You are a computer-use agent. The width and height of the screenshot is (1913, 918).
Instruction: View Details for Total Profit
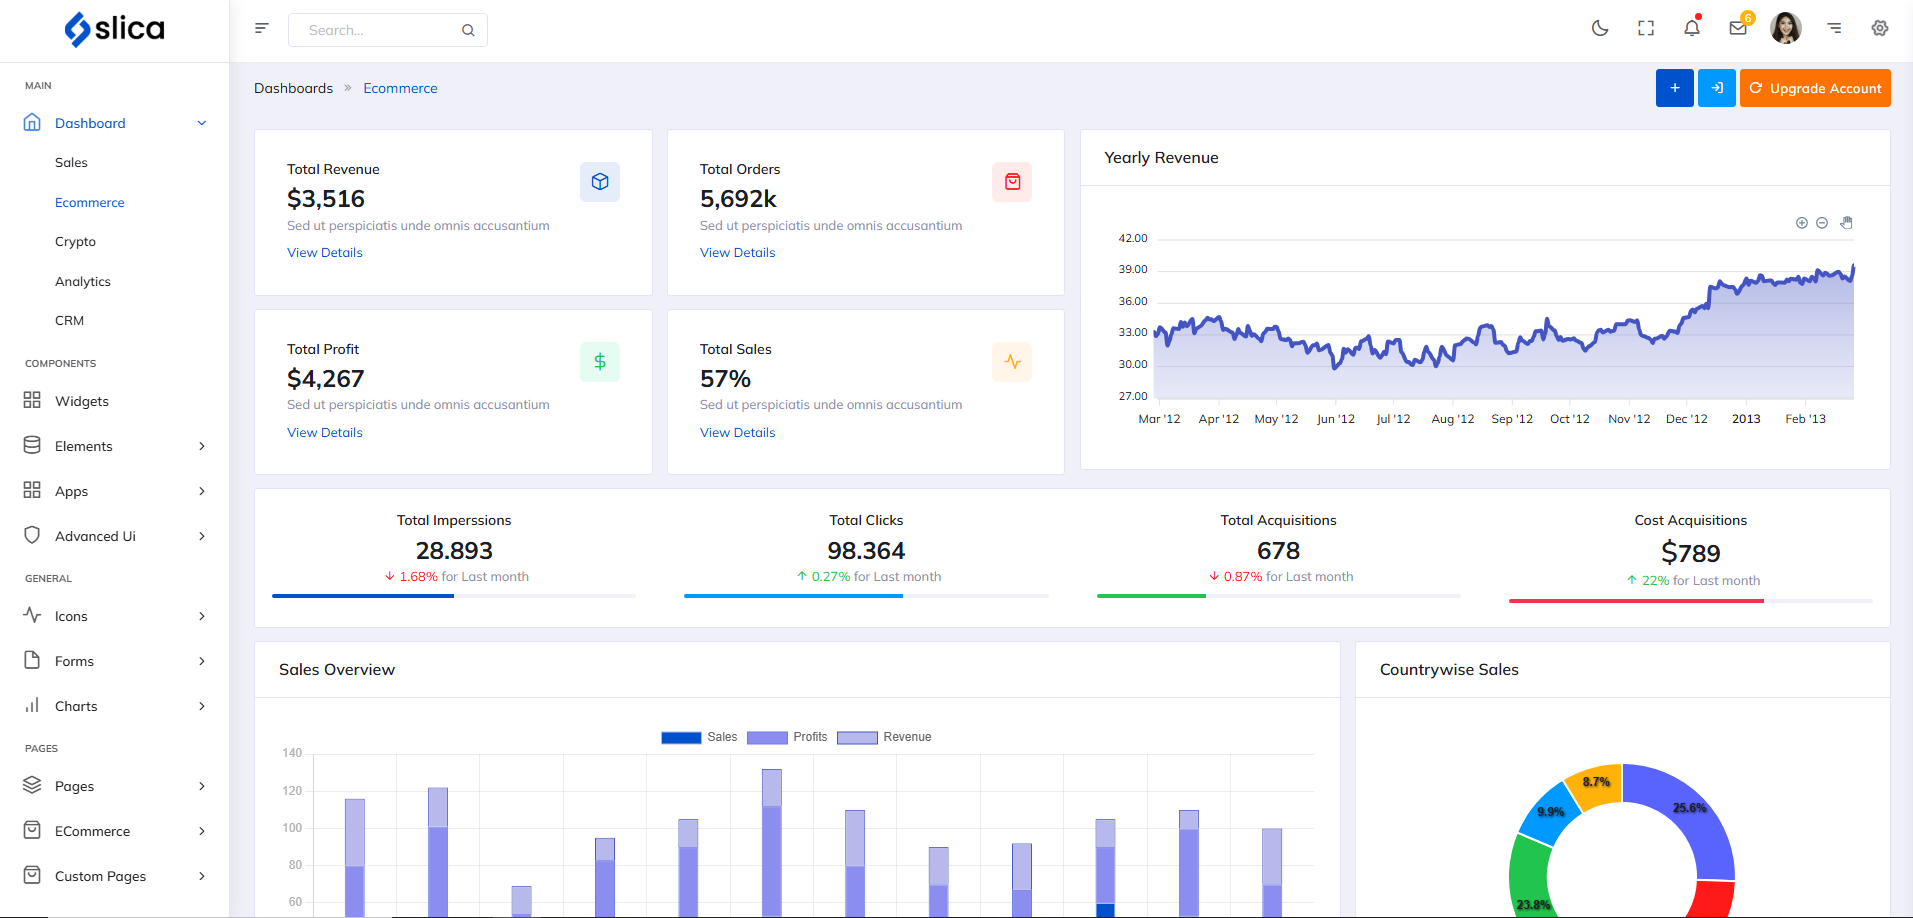325,432
